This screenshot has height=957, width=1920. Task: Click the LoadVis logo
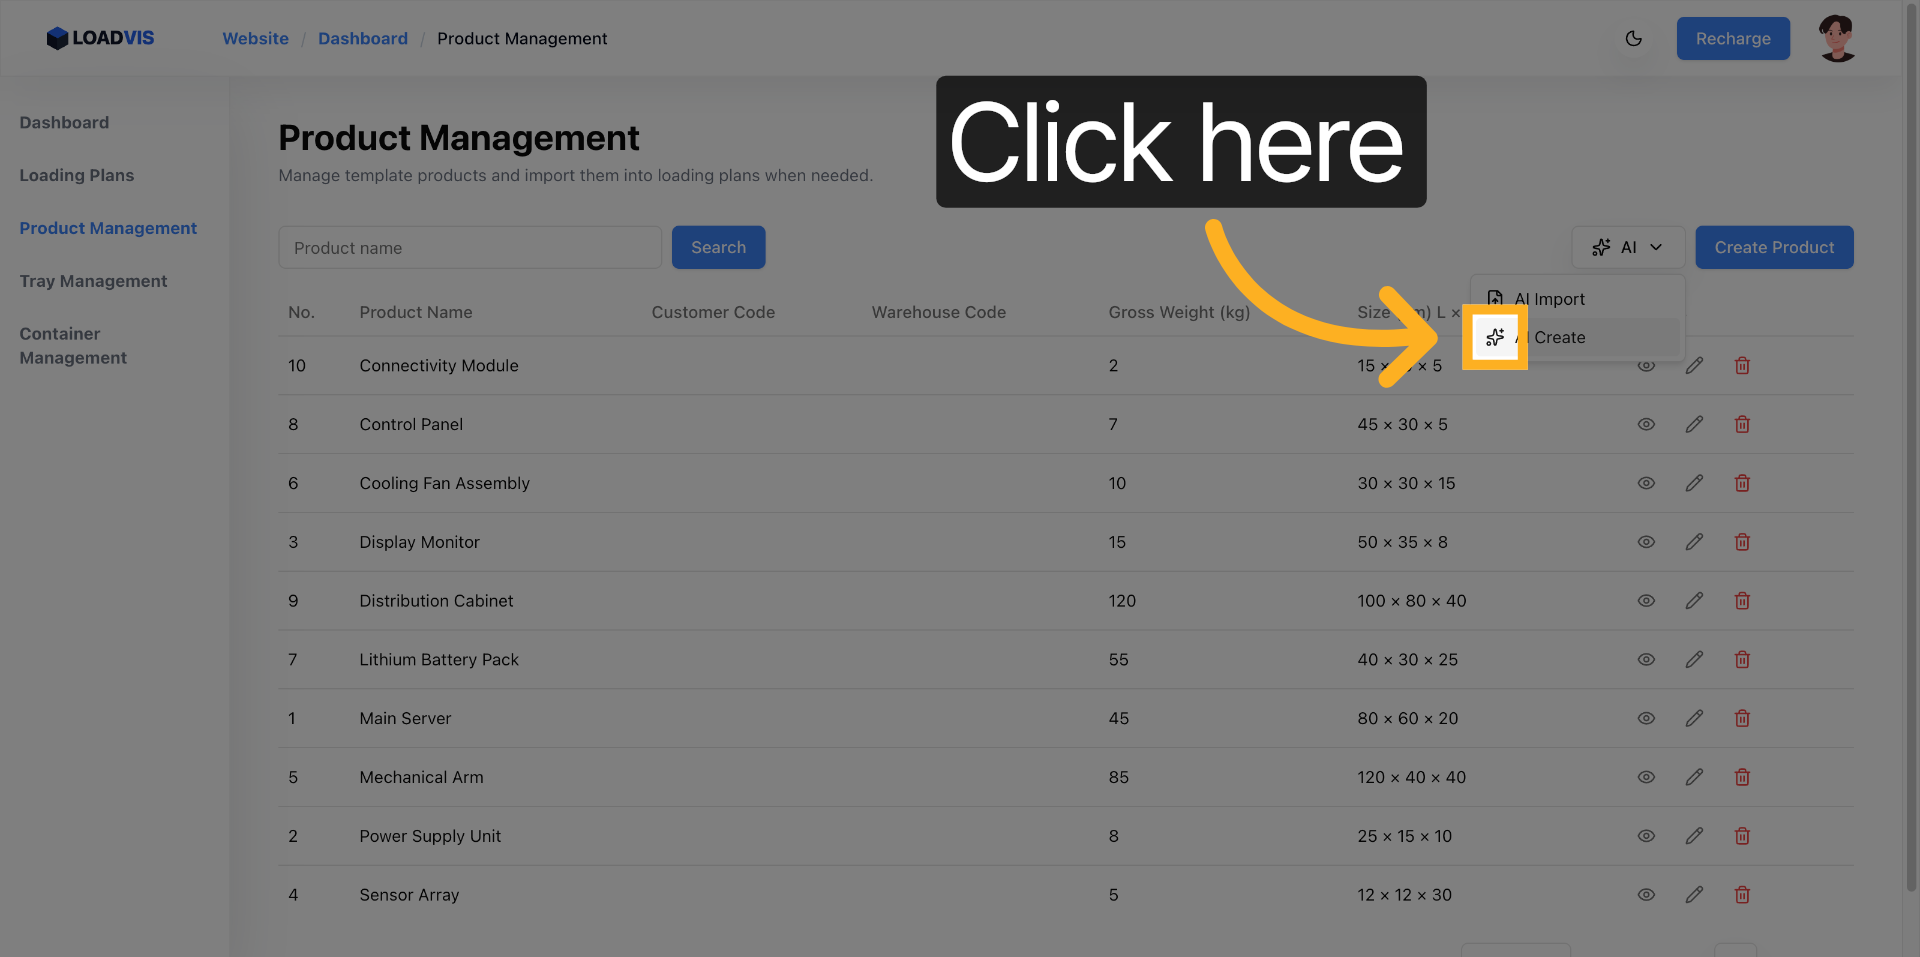(x=100, y=39)
